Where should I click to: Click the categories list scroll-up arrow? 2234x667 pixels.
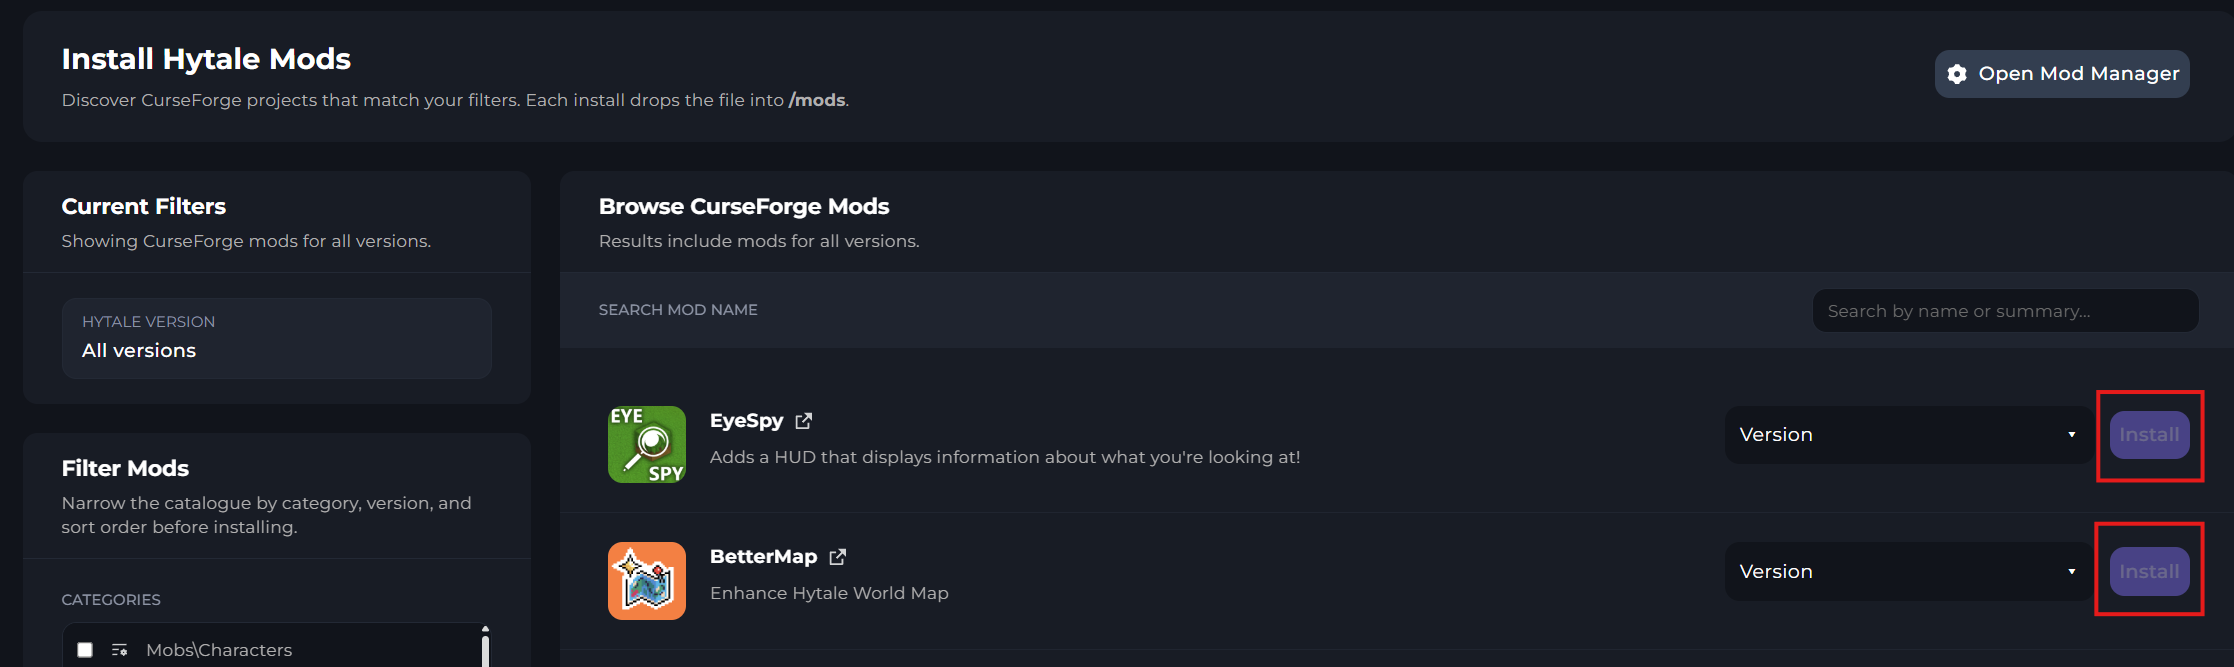(x=485, y=629)
